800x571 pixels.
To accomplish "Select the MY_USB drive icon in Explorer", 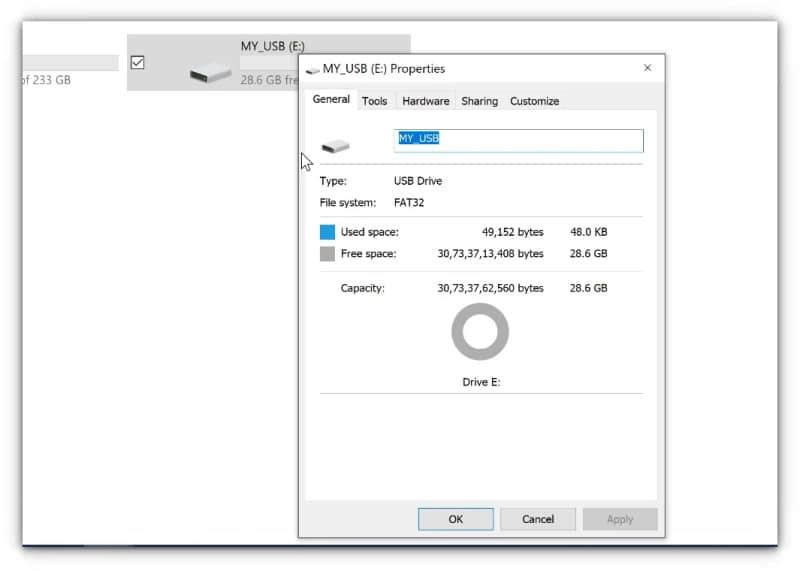I will tap(211, 72).
